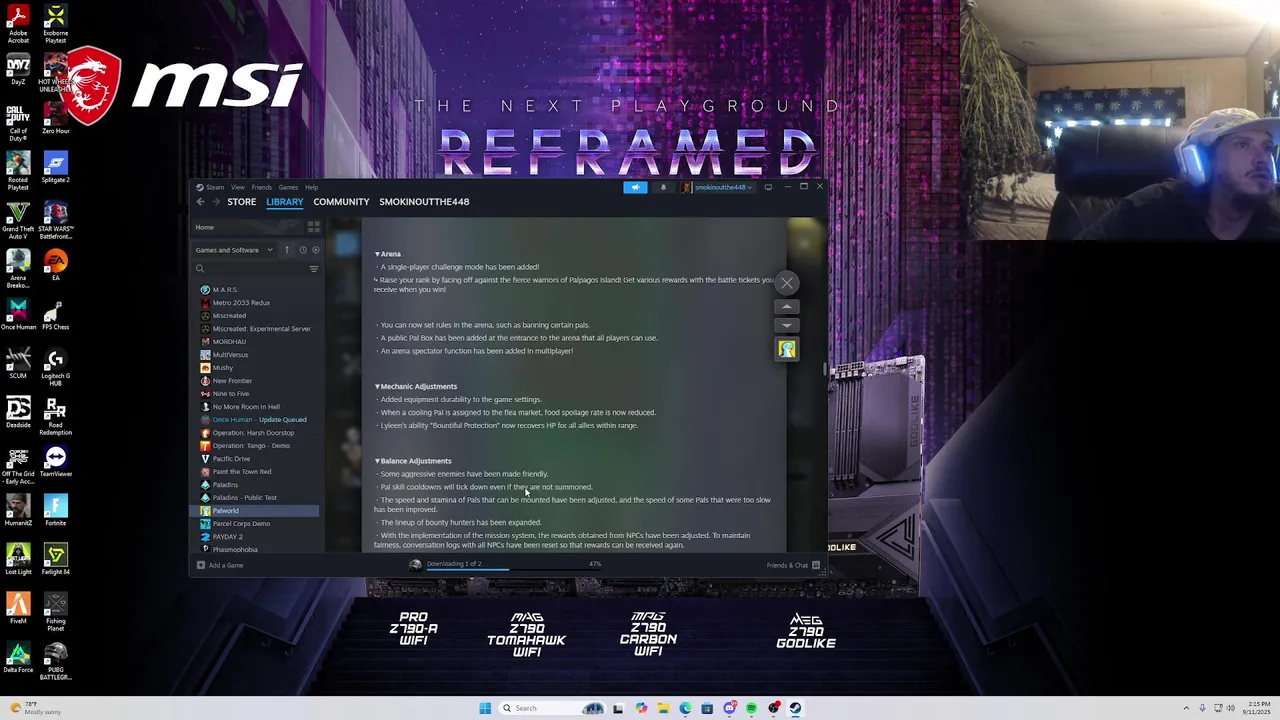
Task: Open FiveM desktop shortcut
Action: coord(18,609)
